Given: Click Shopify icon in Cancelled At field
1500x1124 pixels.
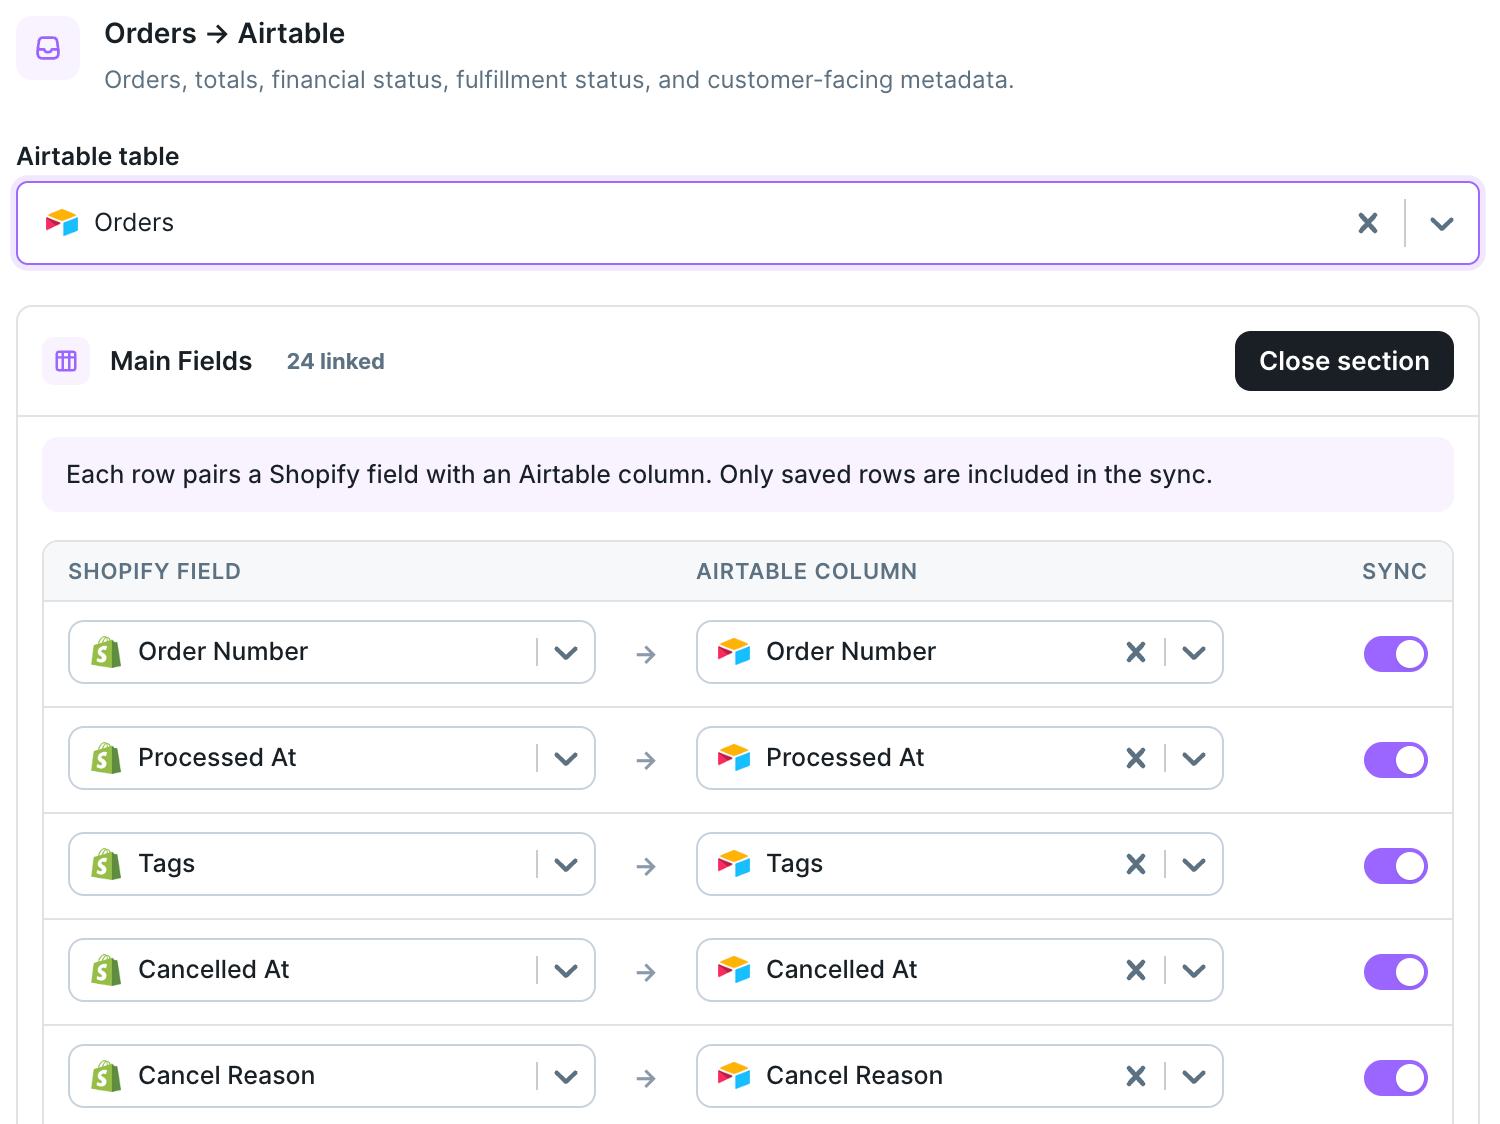Looking at the screenshot, I should (106, 970).
